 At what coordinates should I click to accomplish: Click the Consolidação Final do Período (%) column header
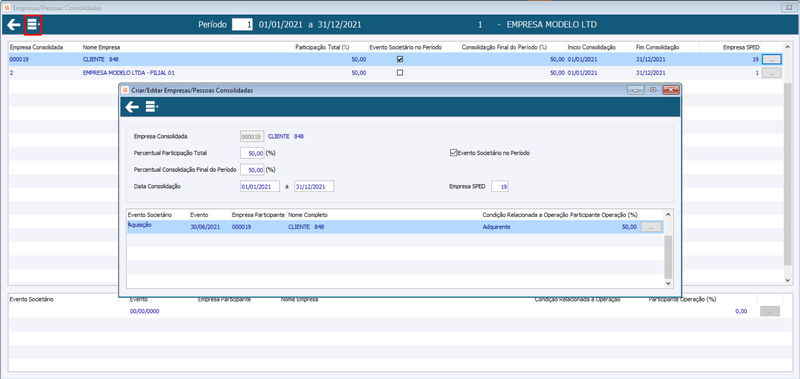pyautogui.click(x=504, y=47)
